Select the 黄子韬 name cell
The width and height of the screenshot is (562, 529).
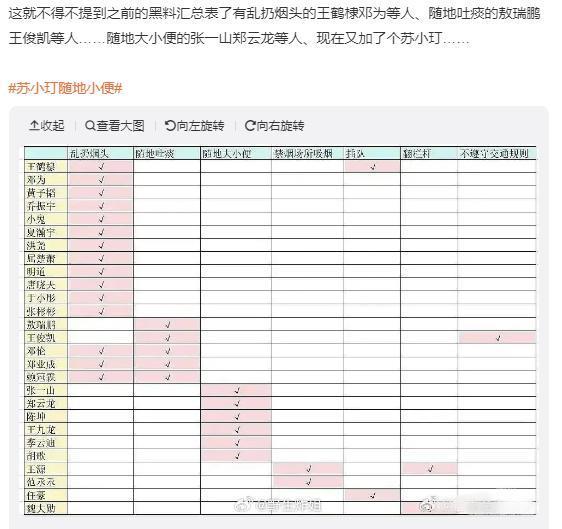(46, 193)
